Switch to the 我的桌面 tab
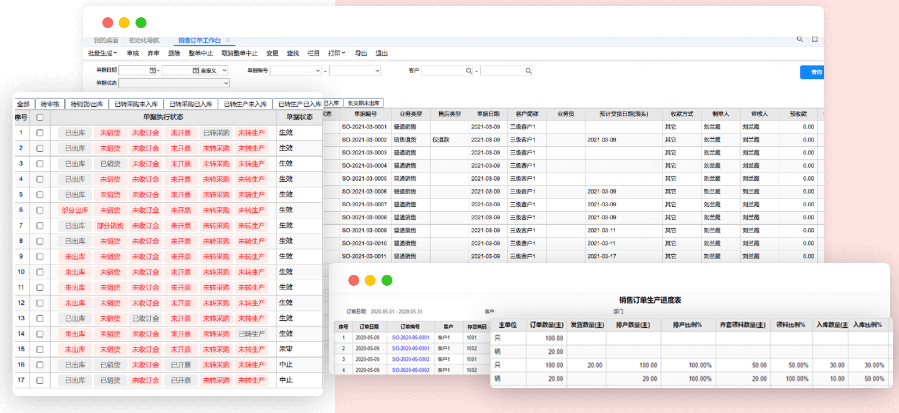This screenshot has height=413, width=899. point(106,40)
